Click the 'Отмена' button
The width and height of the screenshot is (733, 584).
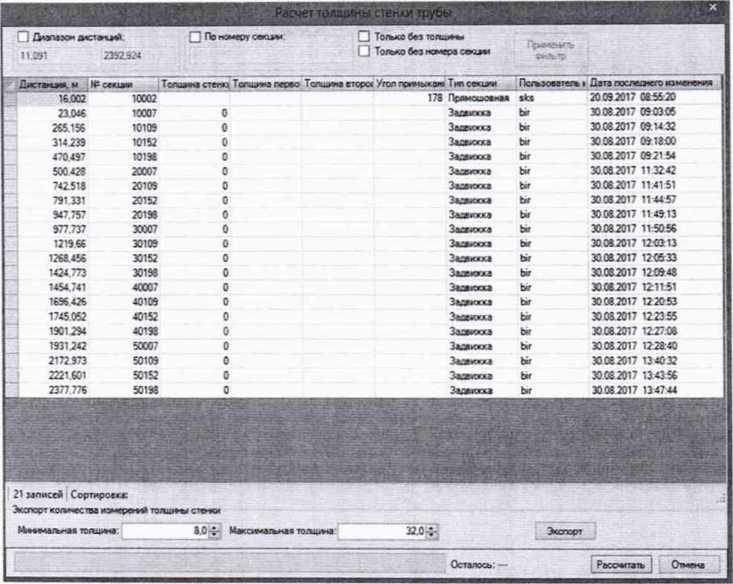[688, 564]
